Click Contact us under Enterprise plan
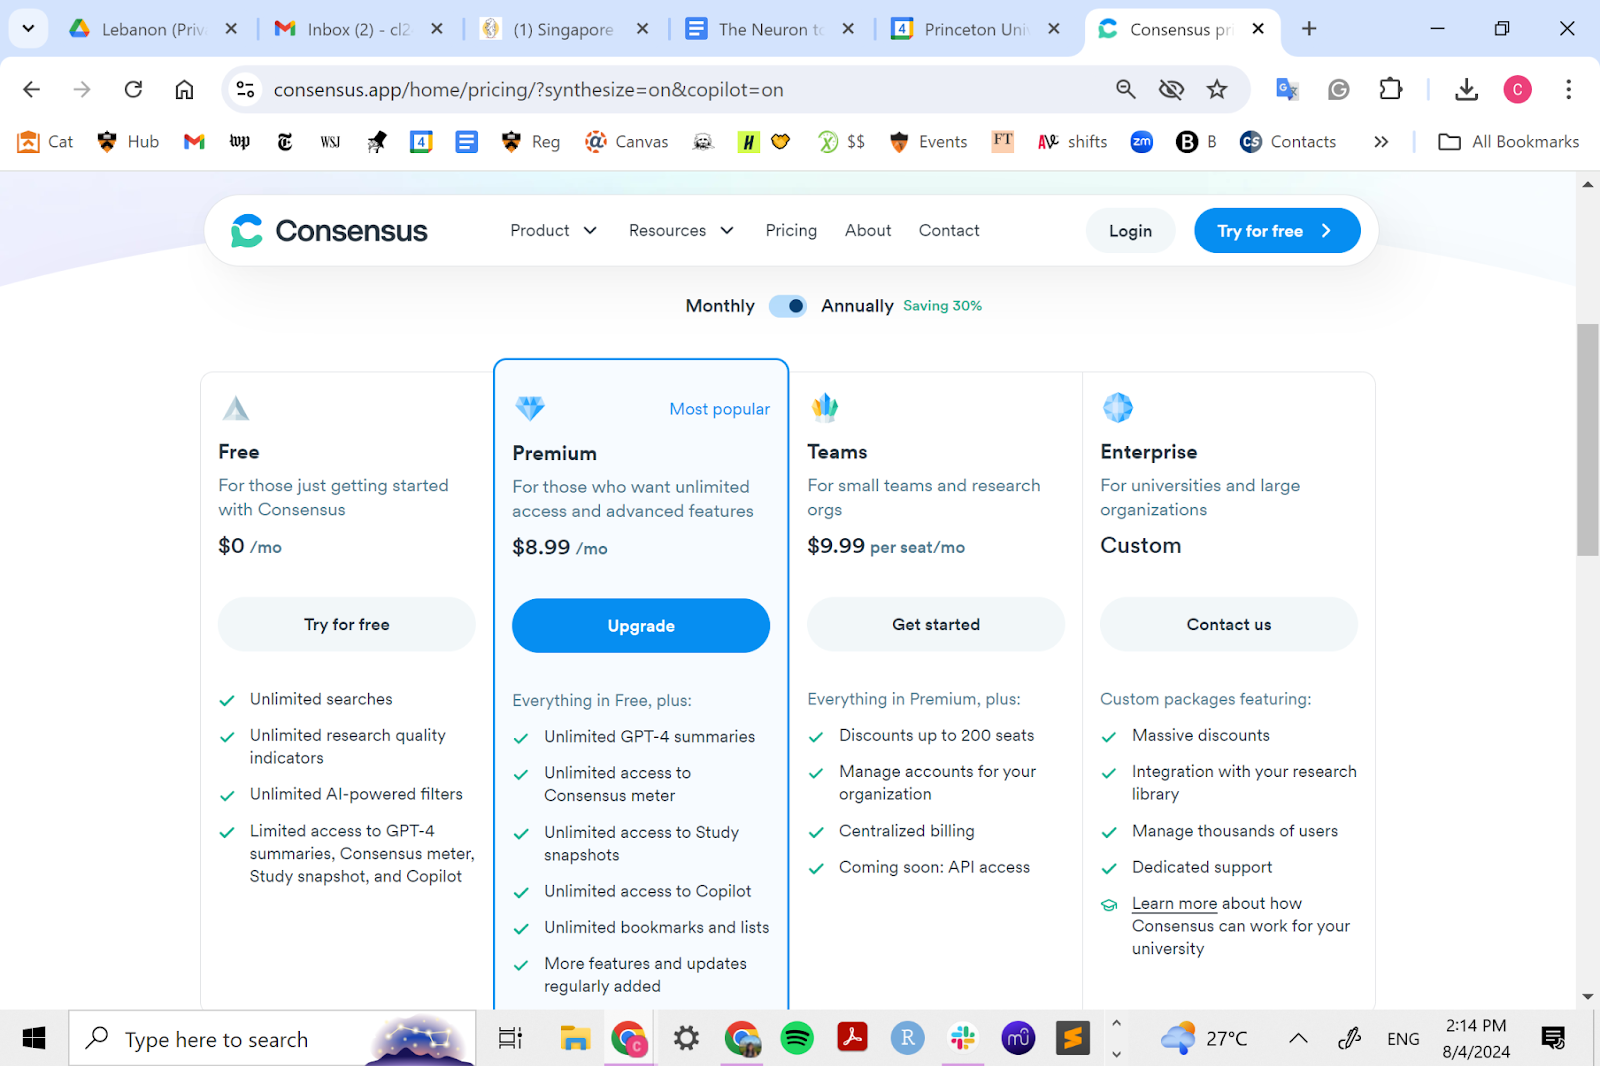1600x1066 pixels. pos(1229,625)
